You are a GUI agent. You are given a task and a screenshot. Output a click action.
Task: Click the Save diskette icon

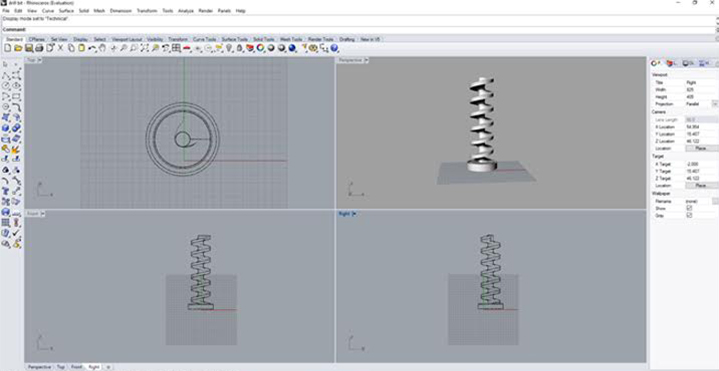[29, 48]
